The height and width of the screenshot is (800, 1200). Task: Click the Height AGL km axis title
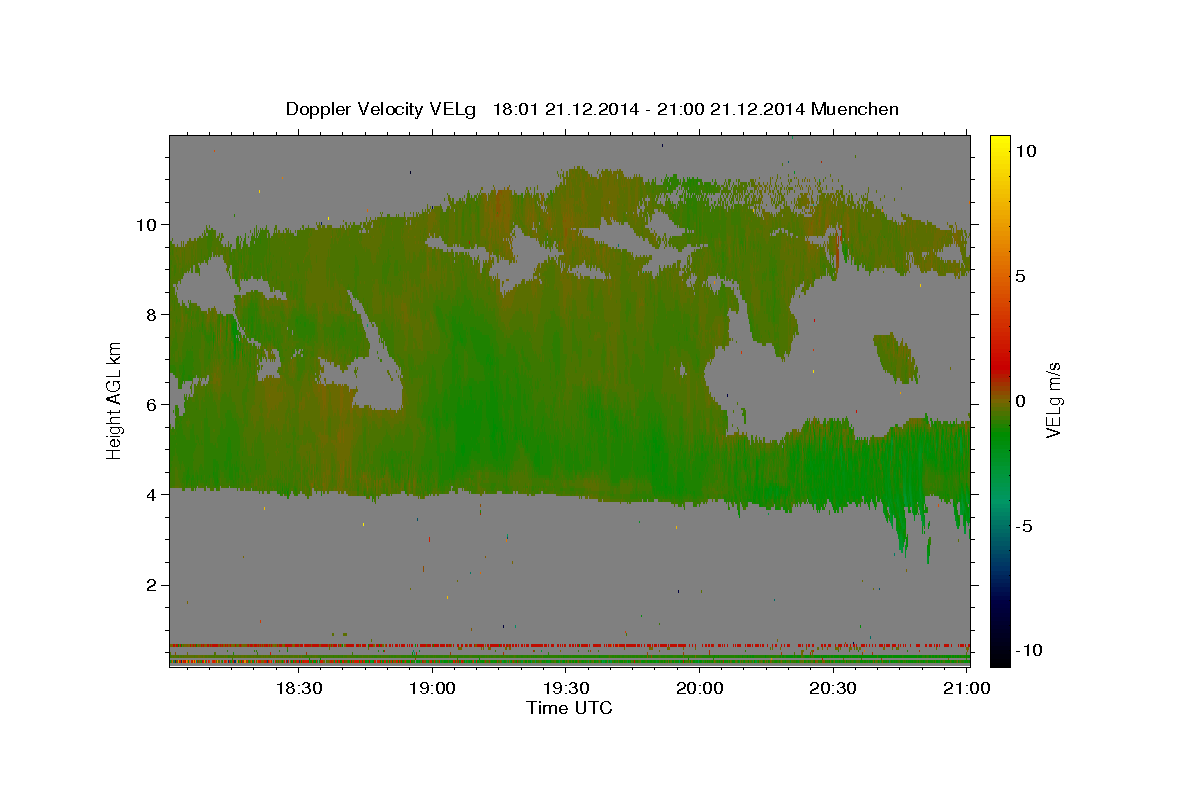115,398
